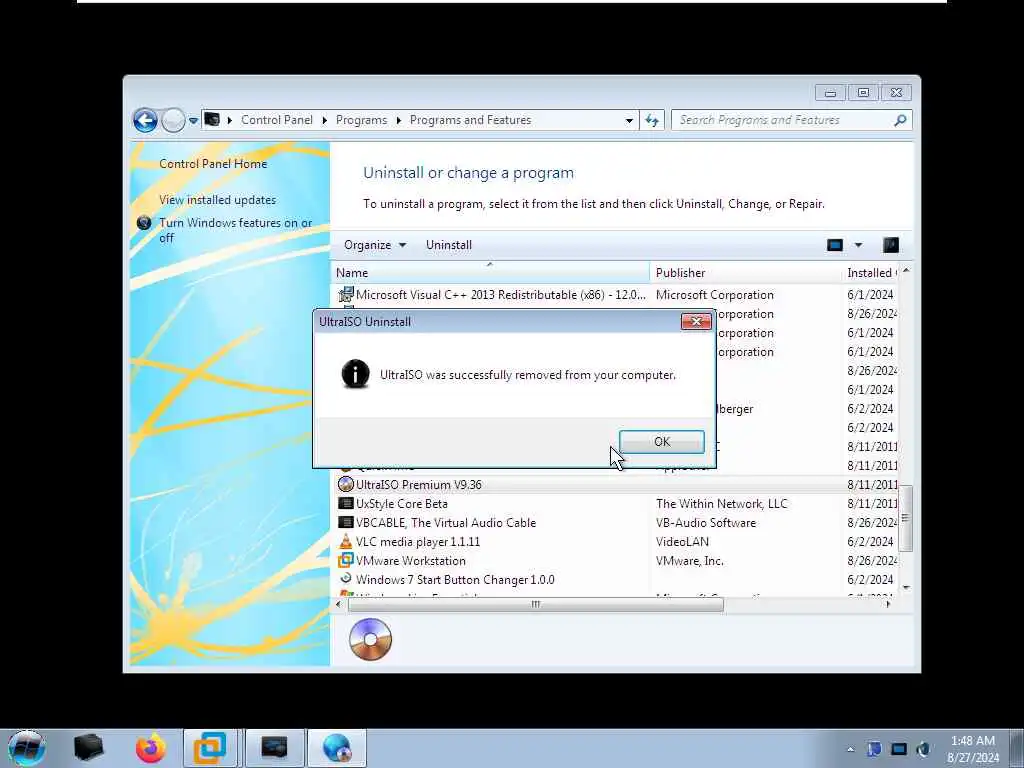Select VBCABLE, The Virtual Audio Cable
Image resolution: width=1024 pixels, height=768 pixels.
pyautogui.click(x=614, y=522)
